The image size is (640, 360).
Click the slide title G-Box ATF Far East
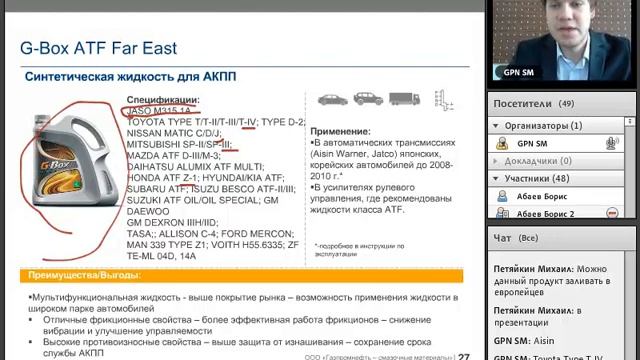click(98, 48)
